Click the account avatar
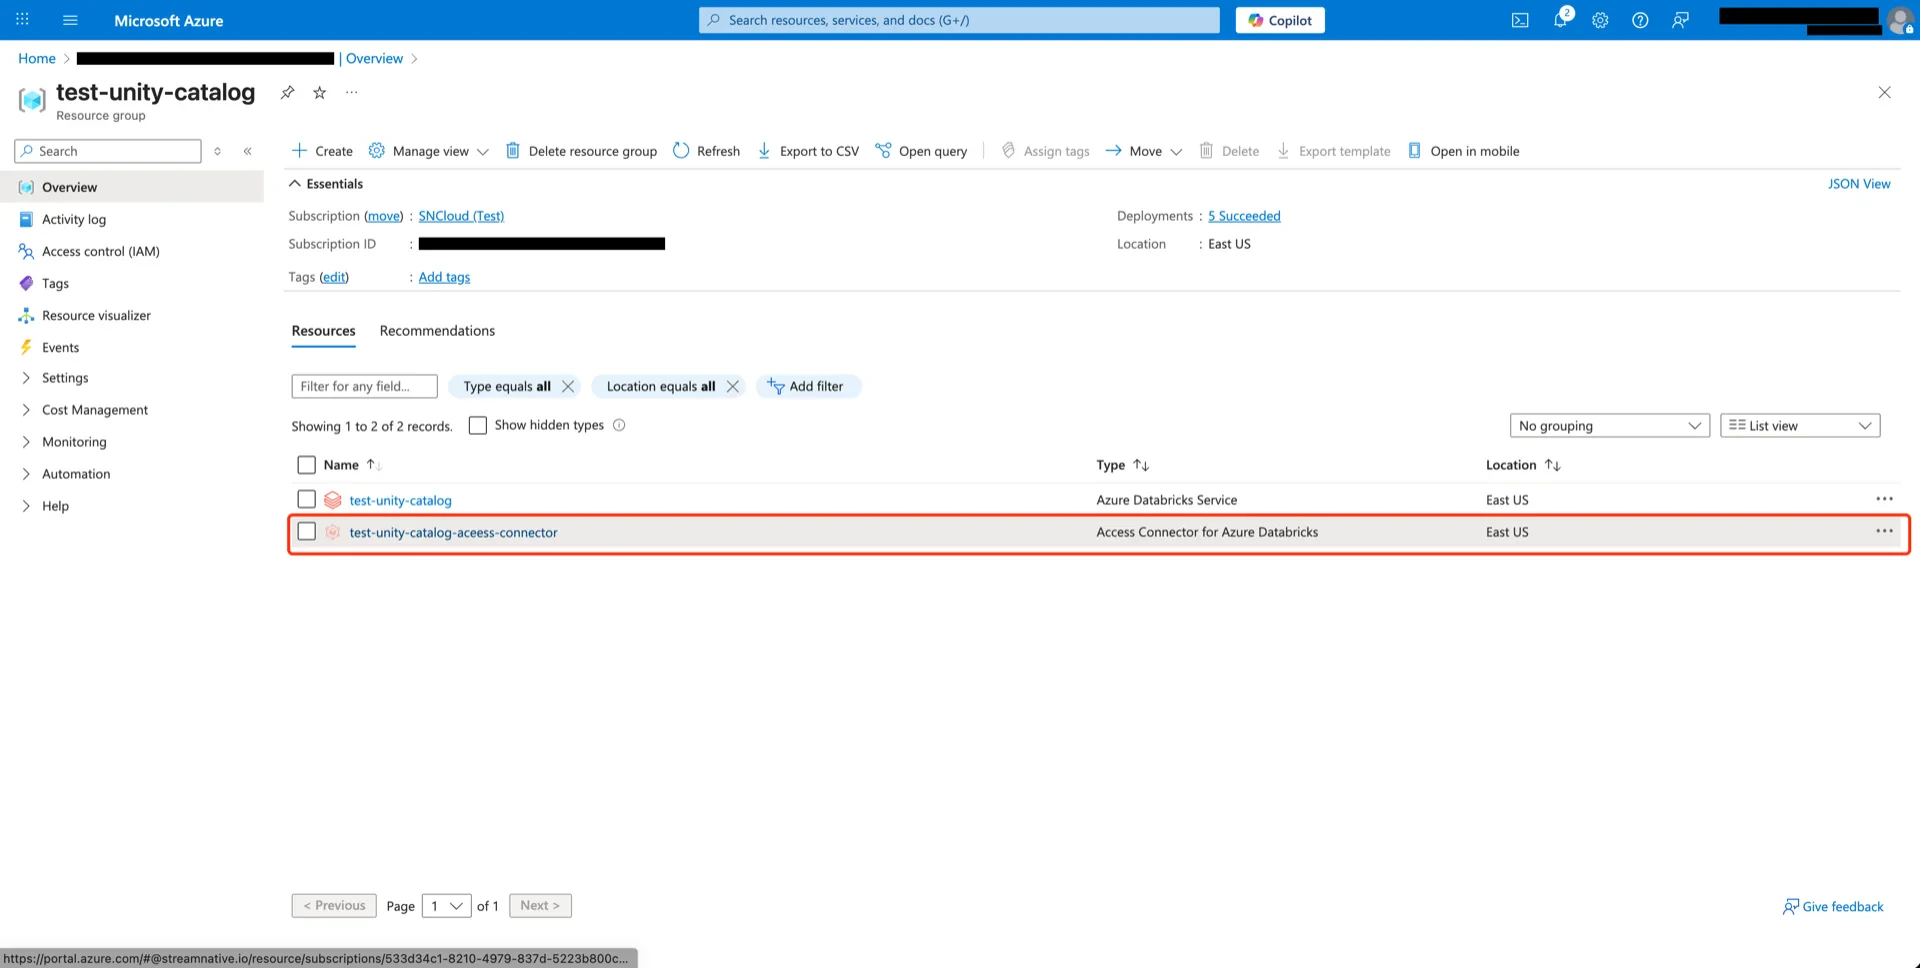 pyautogui.click(x=1900, y=20)
